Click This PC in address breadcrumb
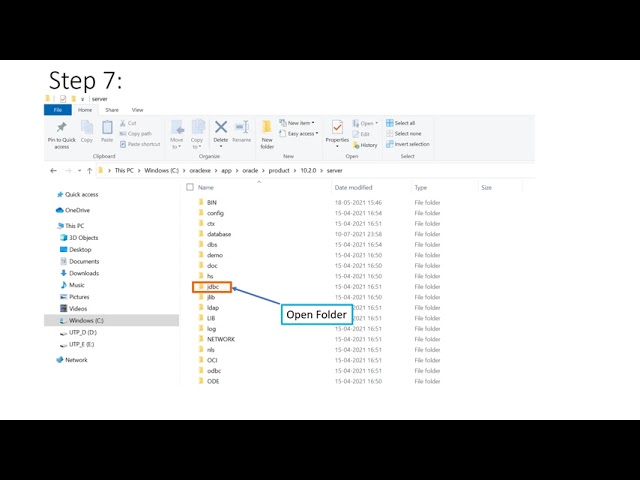 point(124,171)
